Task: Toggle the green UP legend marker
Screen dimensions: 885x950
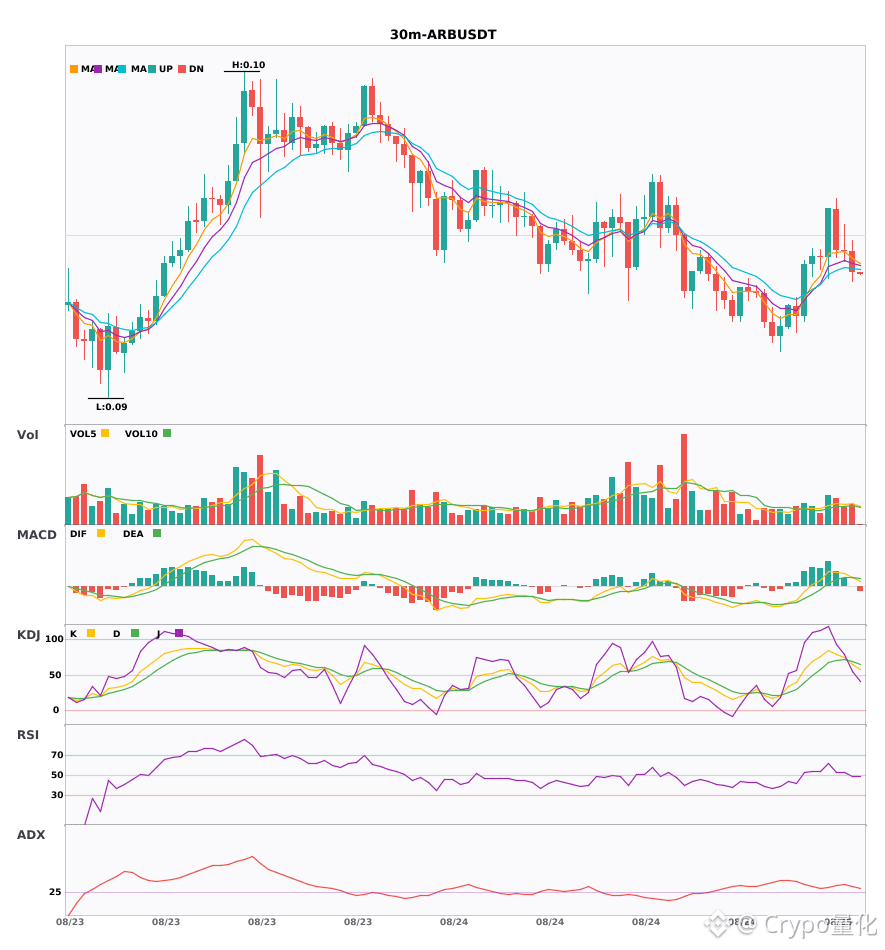Action: [152, 69]
